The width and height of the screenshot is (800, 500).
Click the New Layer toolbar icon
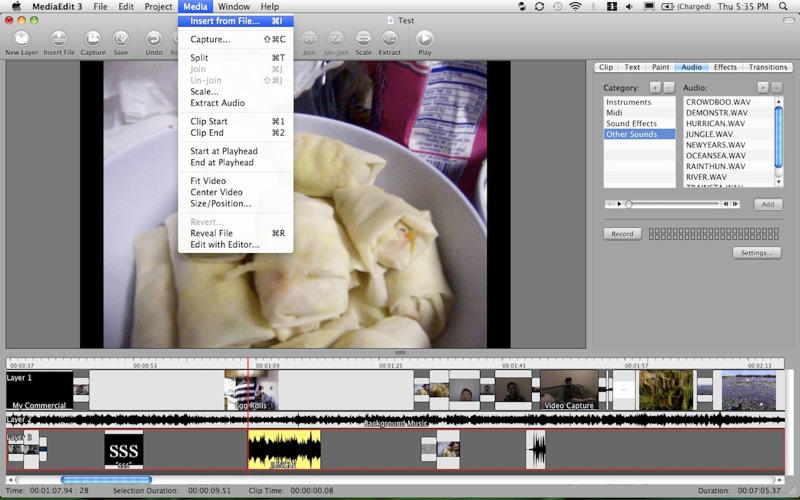coord(21,39)
